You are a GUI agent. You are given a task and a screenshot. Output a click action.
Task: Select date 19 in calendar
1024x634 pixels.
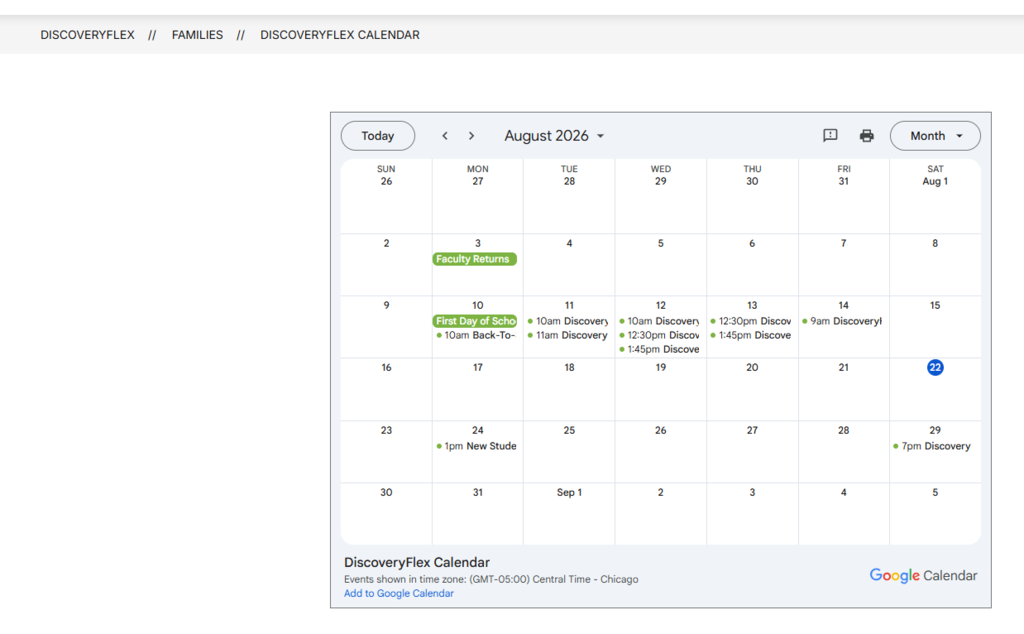[661, 368]
